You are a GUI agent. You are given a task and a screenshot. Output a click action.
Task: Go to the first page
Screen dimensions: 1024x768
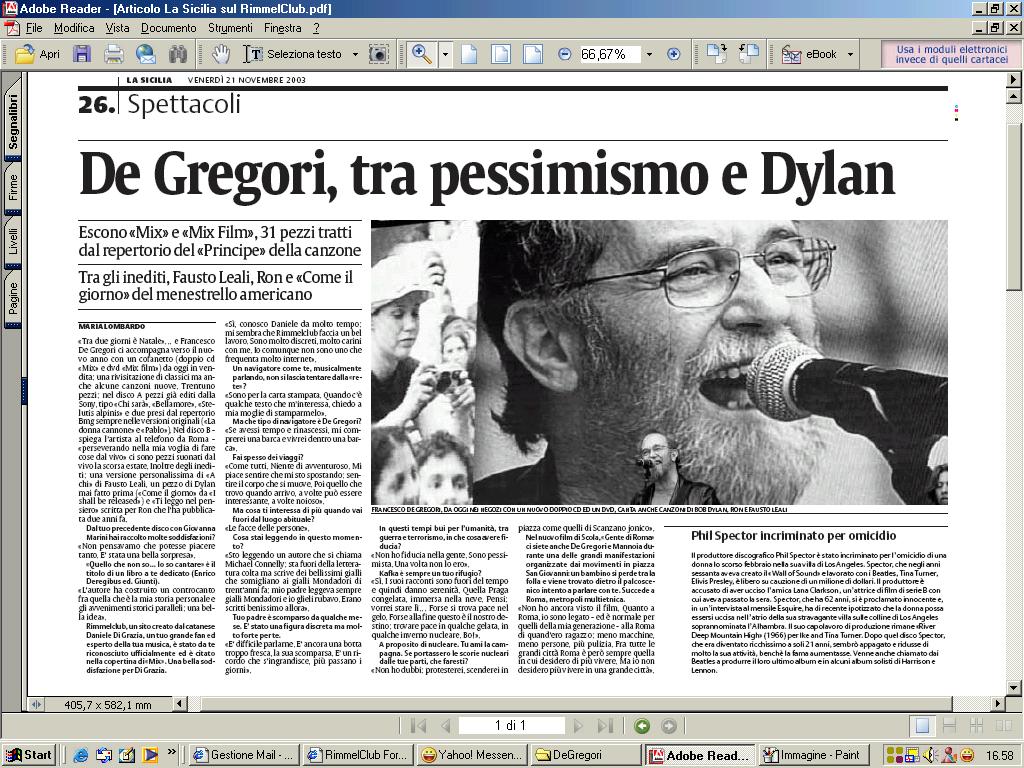pyautogui.click(x=419, y=726)
